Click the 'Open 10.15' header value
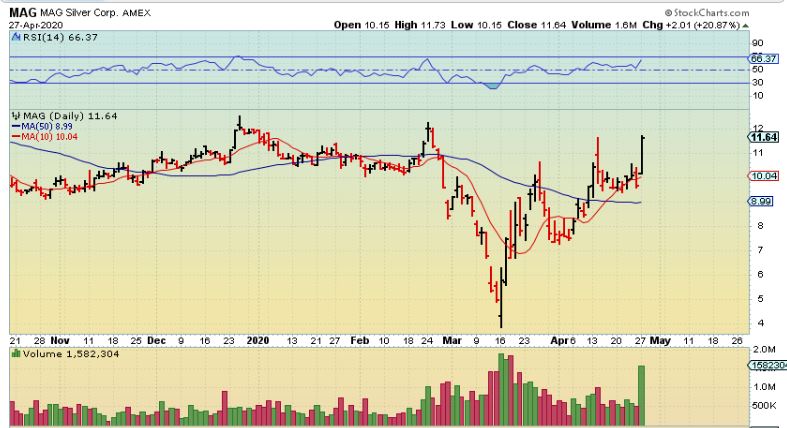Screen dimensions: 787x428 coord(361,25)
